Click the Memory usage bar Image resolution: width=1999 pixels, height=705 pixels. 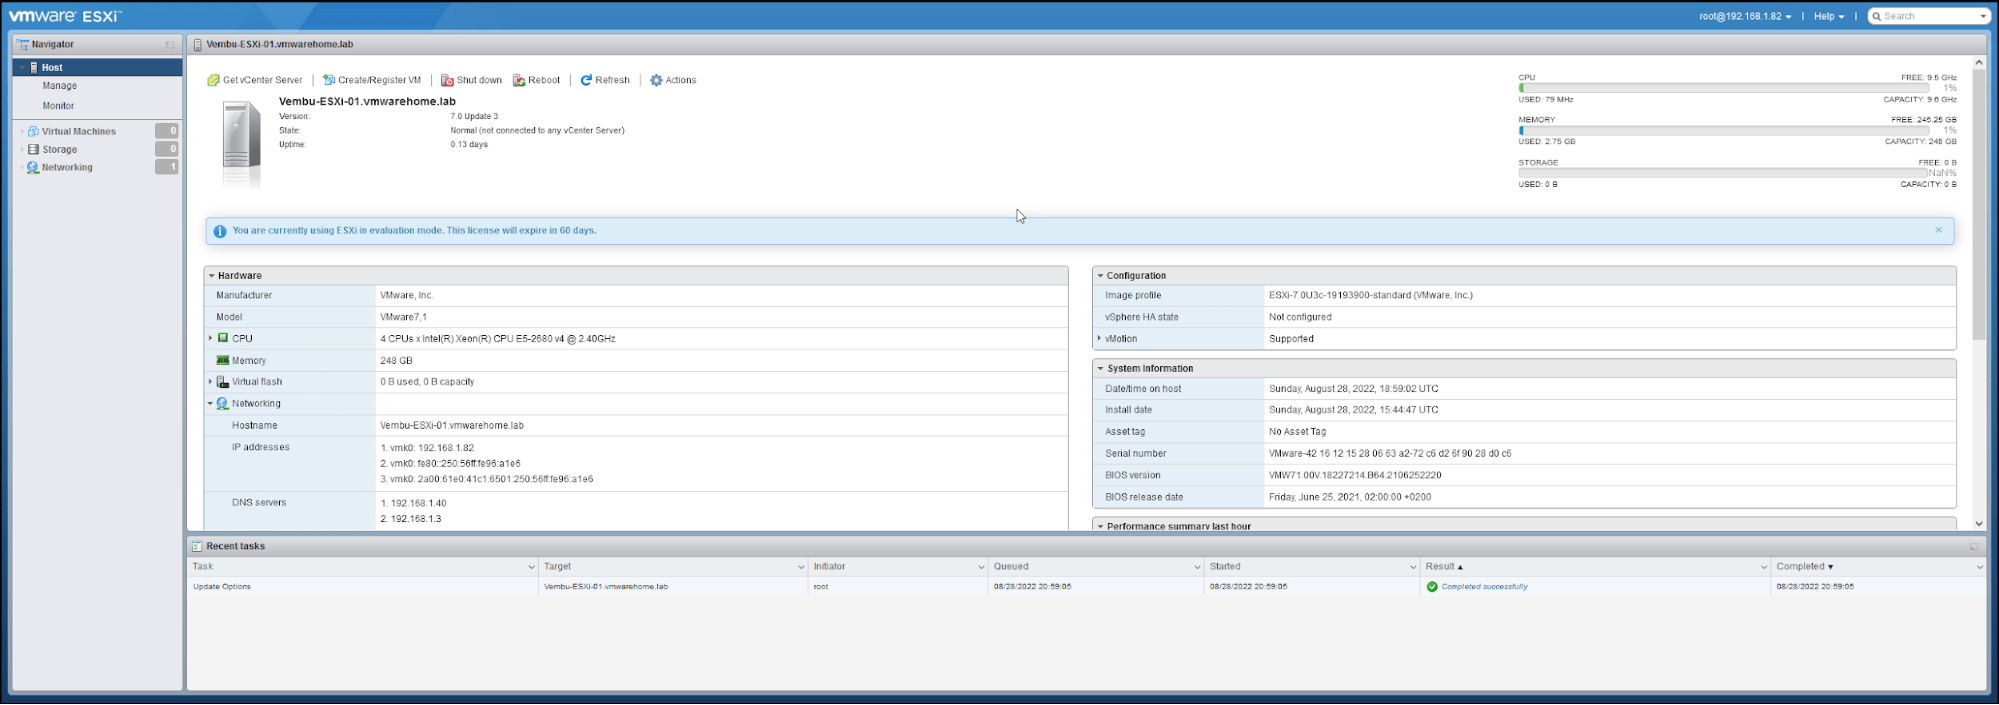1724,130
